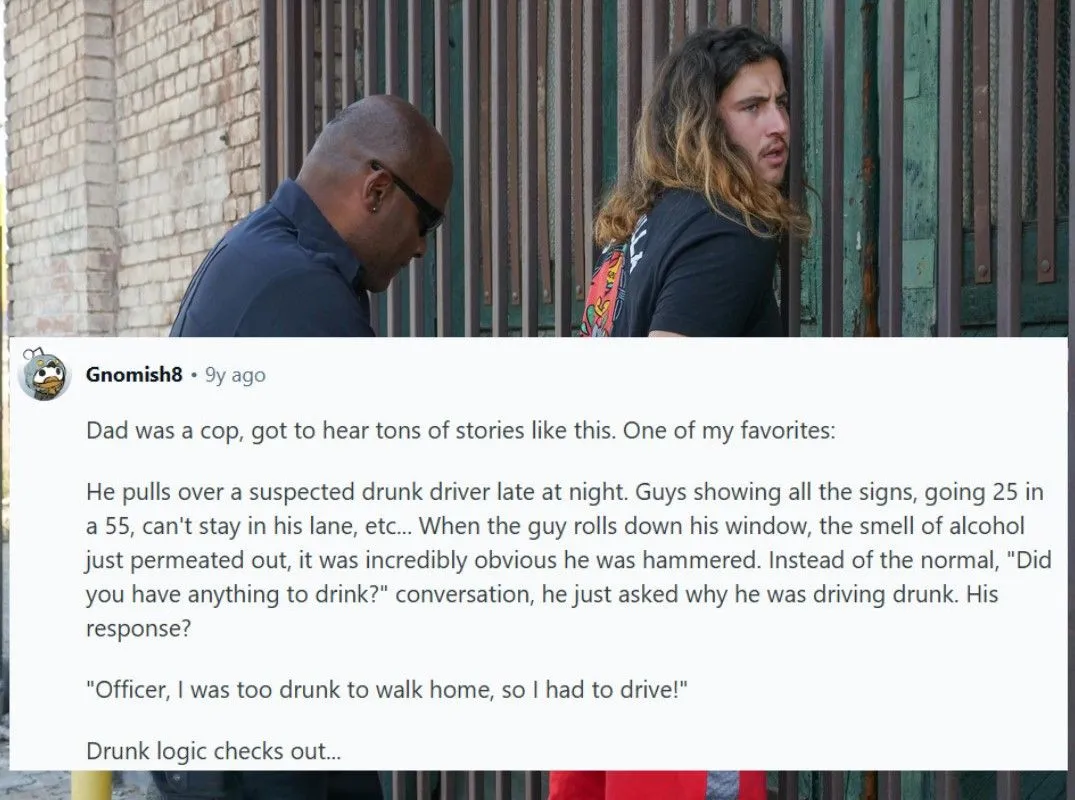Select the "Drunk logic checks out..." line
This screenshot has height=800, width=1075.
(213, 751)
